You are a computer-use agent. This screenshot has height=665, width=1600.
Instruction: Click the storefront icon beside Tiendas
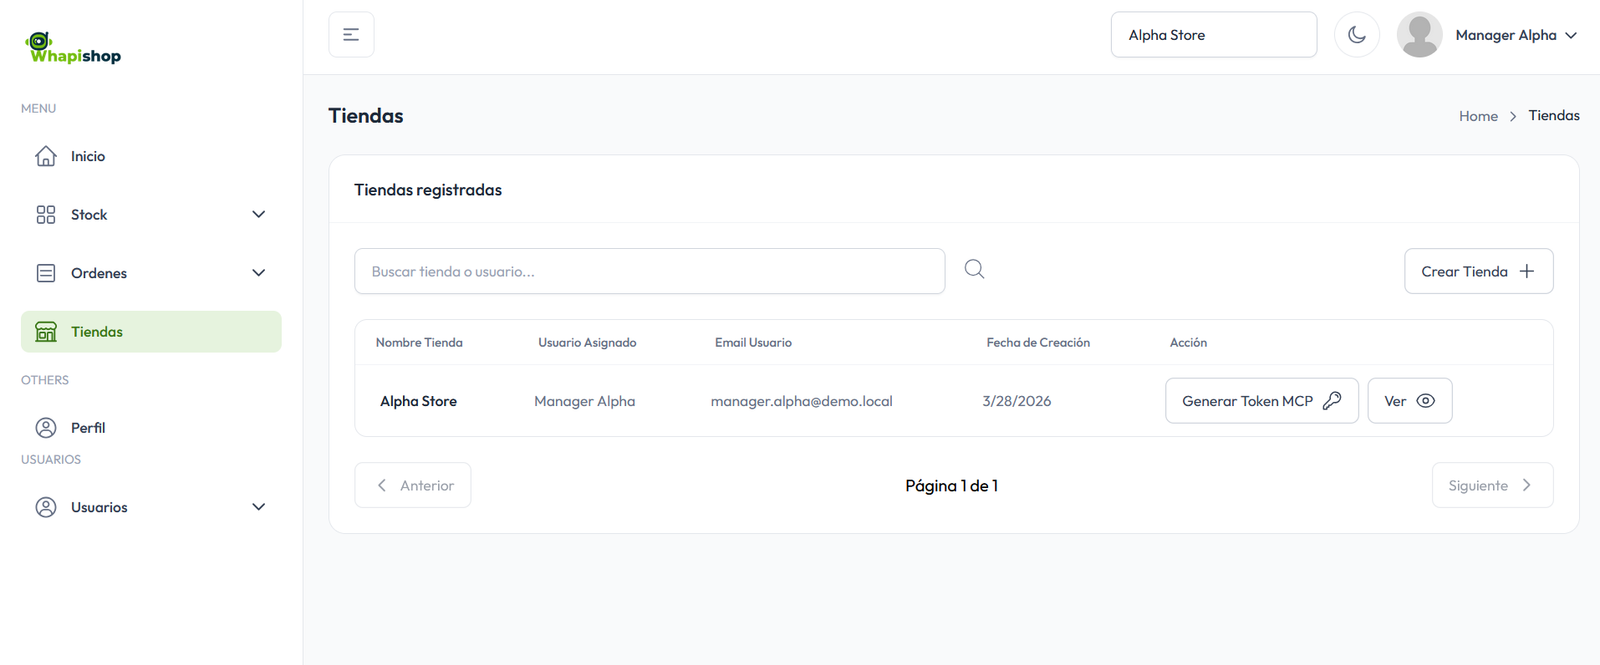46,332
